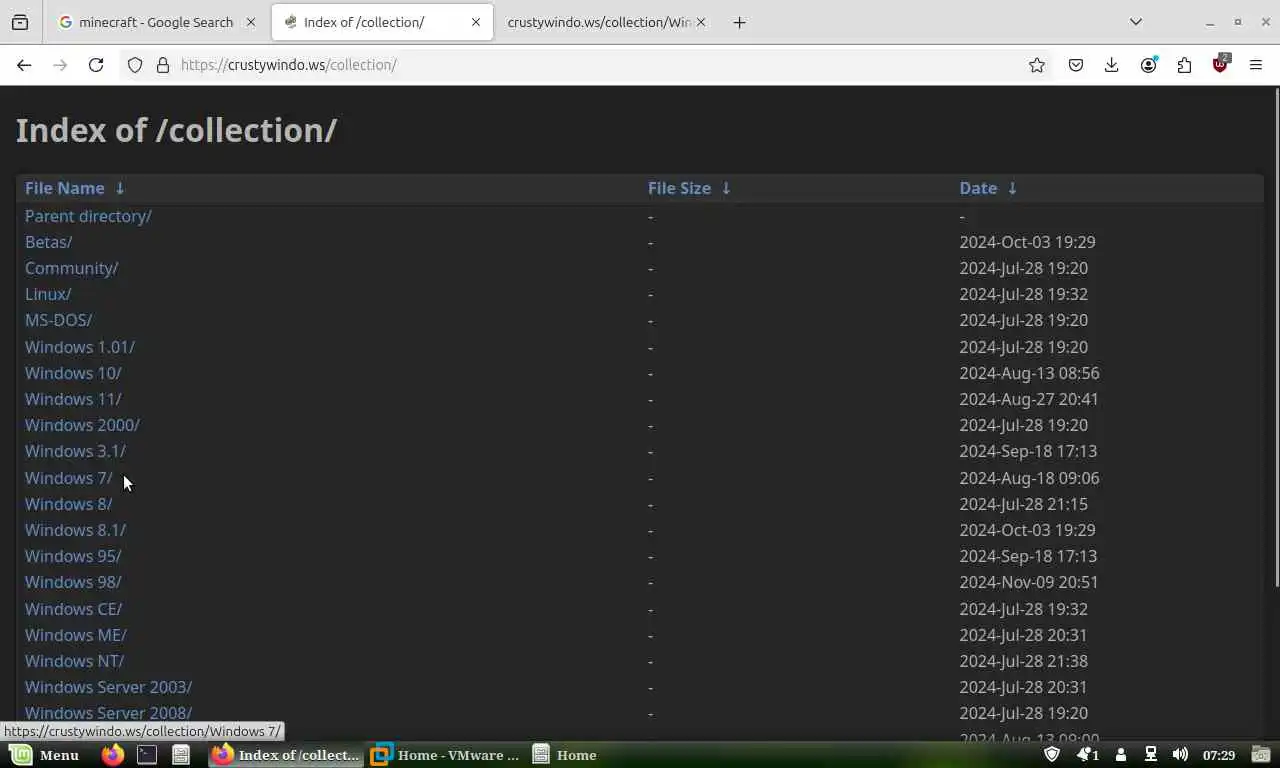Screen dimensions: 1280x768
Task: Go back with the browser back arrow
Action: pos(24,65)
